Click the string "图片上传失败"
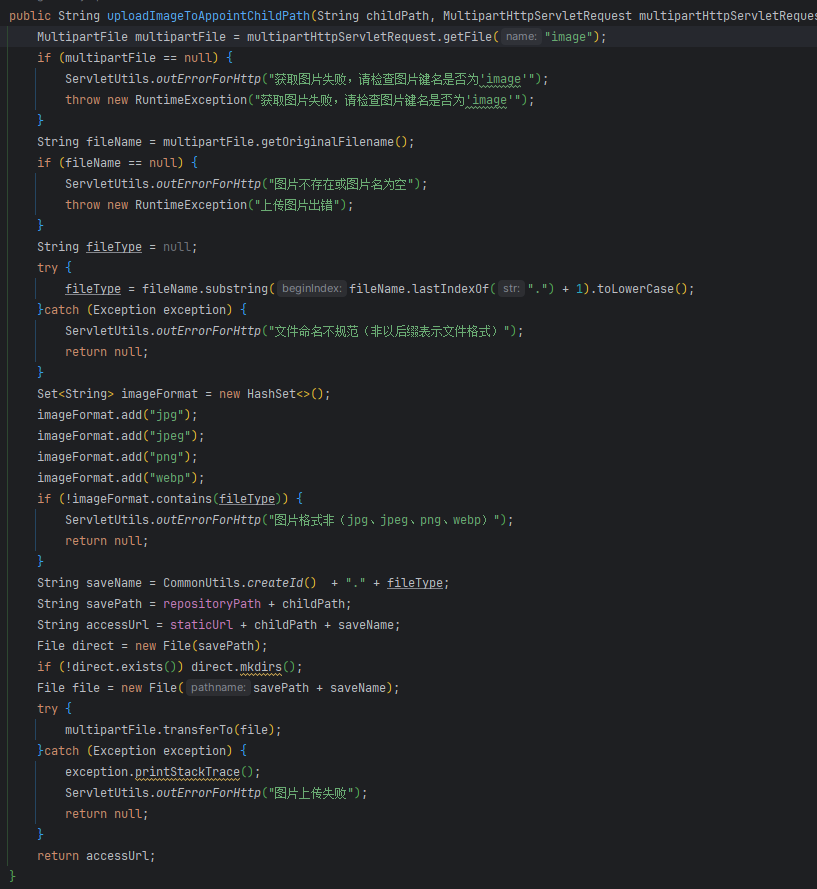 point(311,793)
